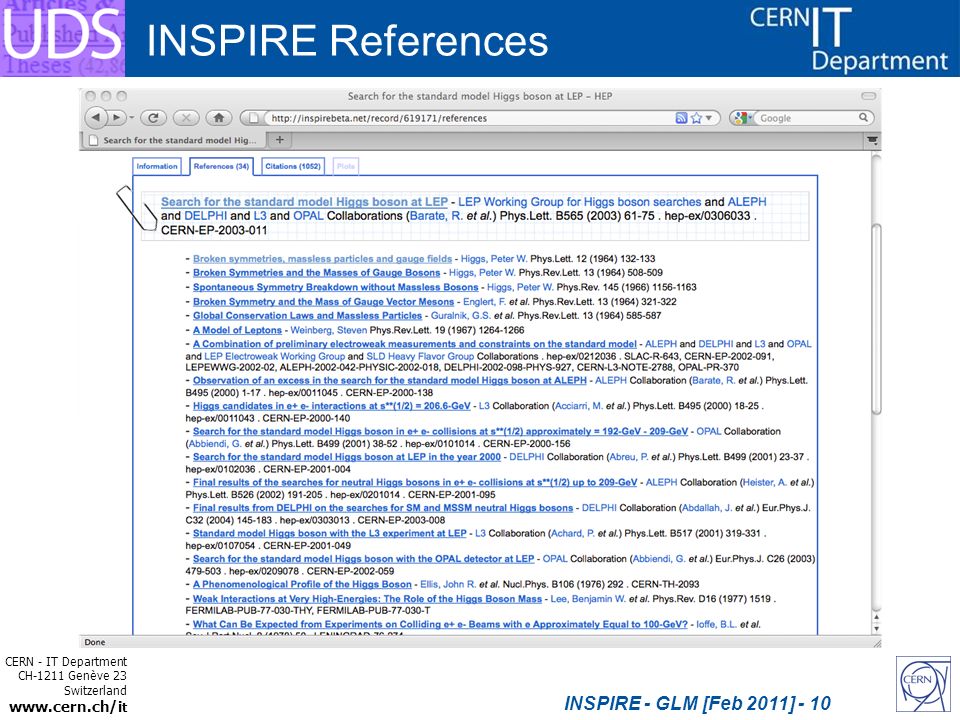Click 'LEP Working Group for Higgs boson searches' link

[579, 201]
